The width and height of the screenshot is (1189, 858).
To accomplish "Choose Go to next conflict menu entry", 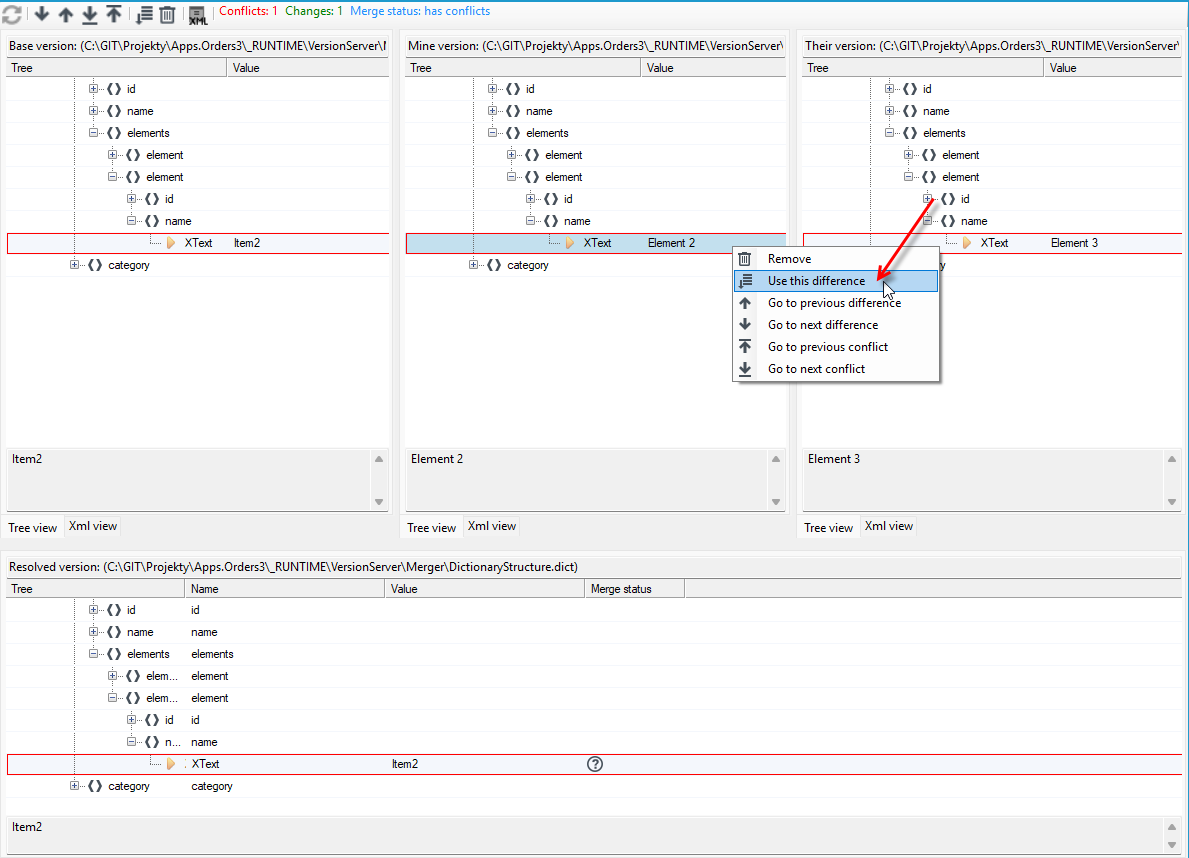I will (836, 369).
